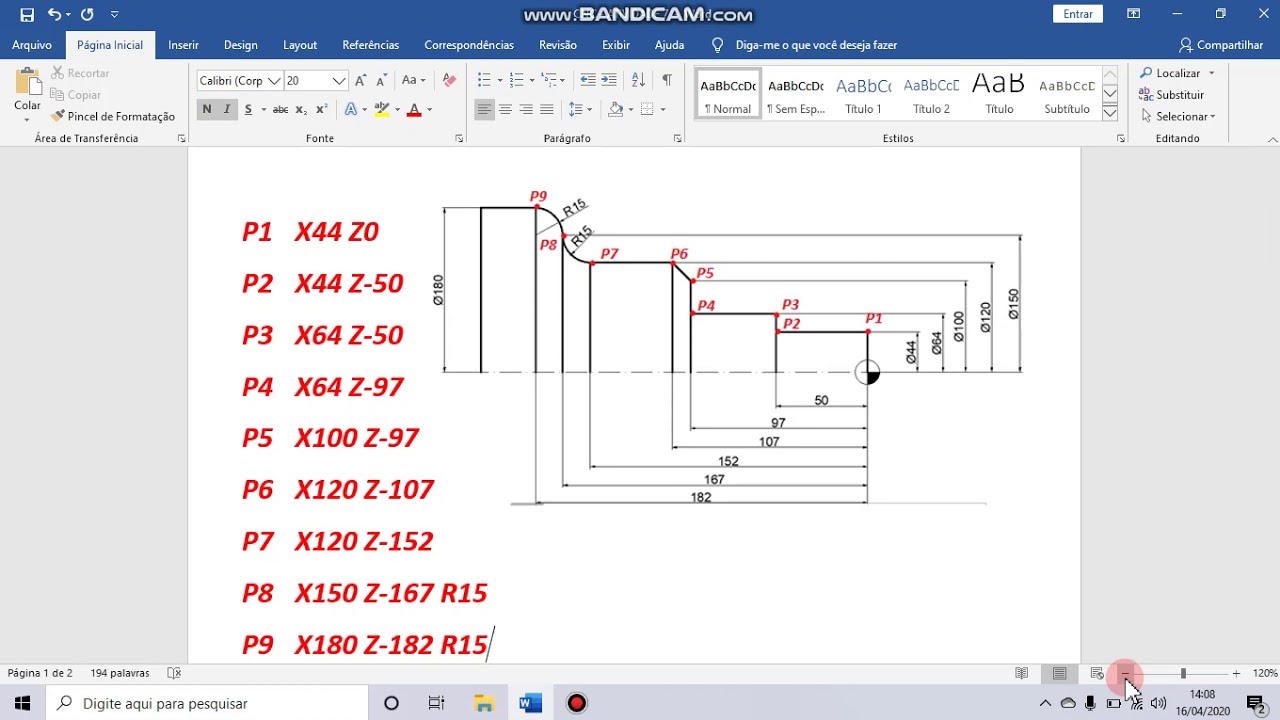Decrease paragraph indent
Image resolution: width=1280 pixels, height=720 pixels.
[588, 80]
